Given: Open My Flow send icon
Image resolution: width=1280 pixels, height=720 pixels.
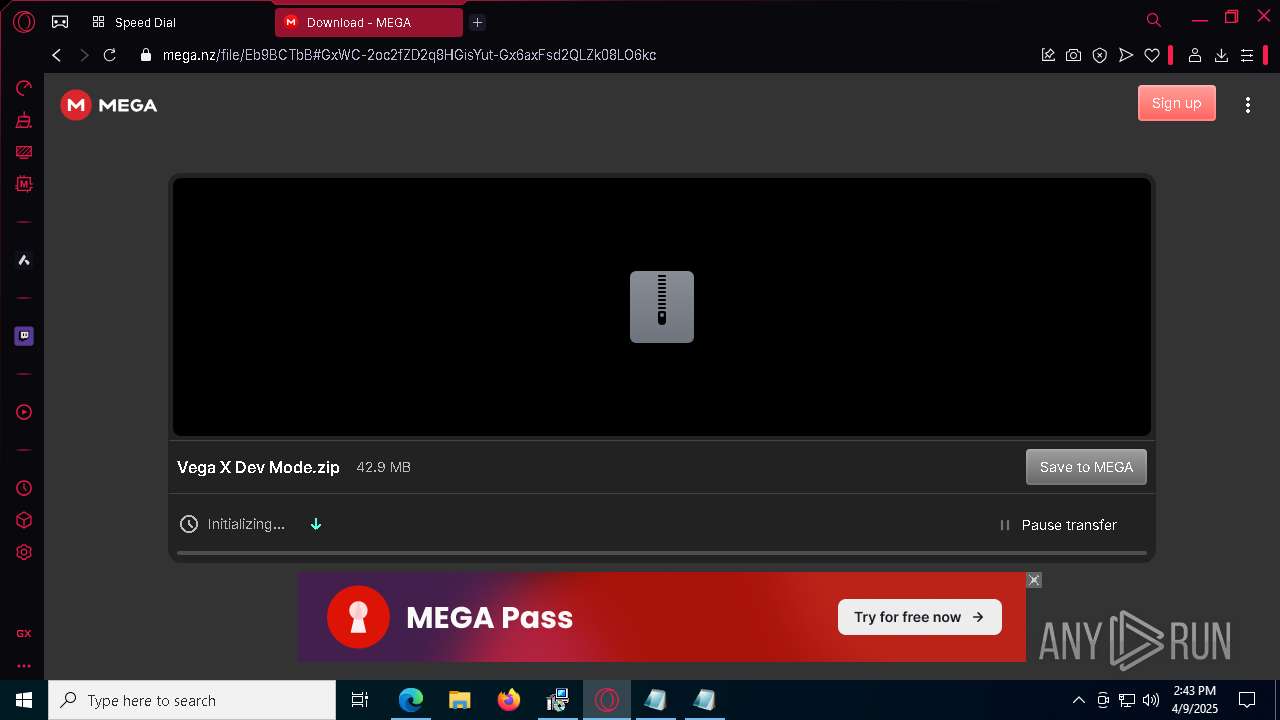Looking at the screenshot, I should pyautogui.click(x=1126, y=55).
